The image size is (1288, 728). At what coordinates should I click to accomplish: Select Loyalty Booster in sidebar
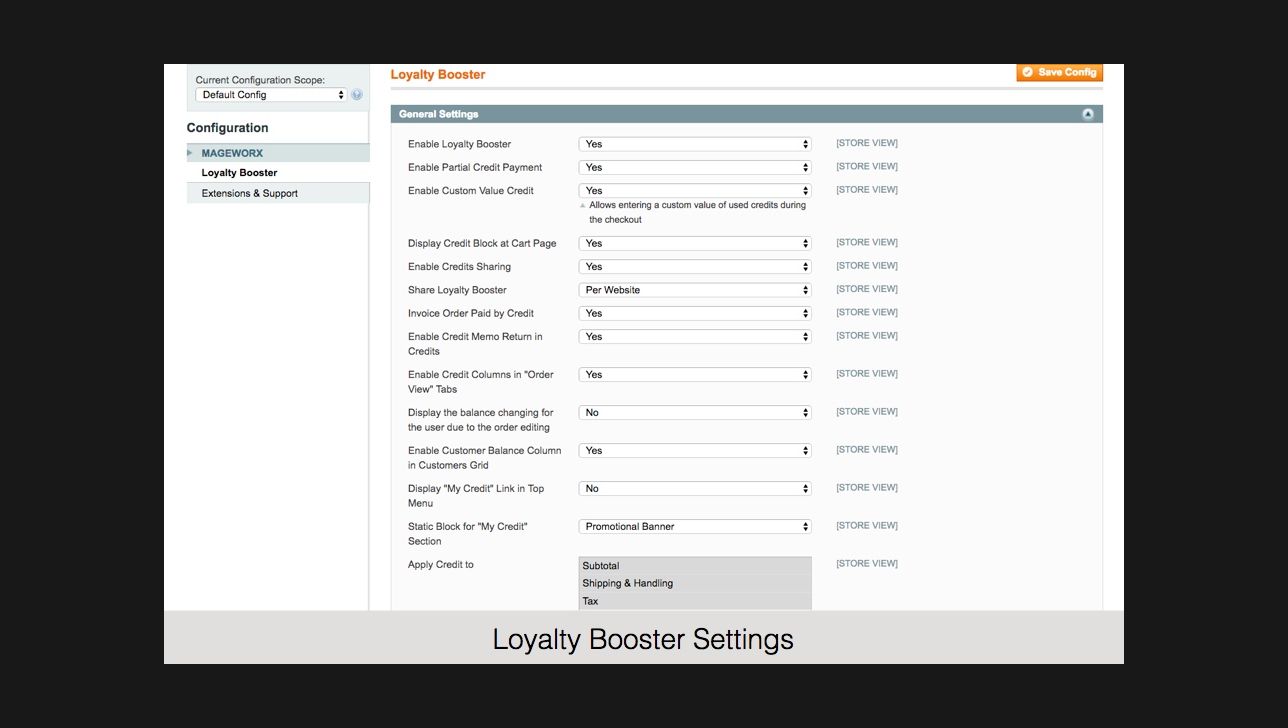pos(239,173)
